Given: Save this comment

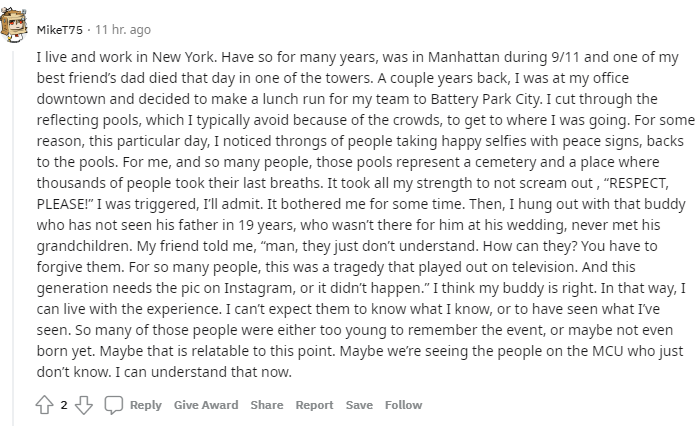Looking at the screenshot, I should (359, 405).
